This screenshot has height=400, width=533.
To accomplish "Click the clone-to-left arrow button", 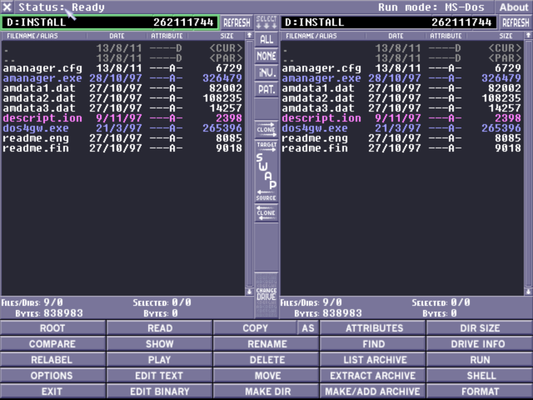I will pos(266,213).
